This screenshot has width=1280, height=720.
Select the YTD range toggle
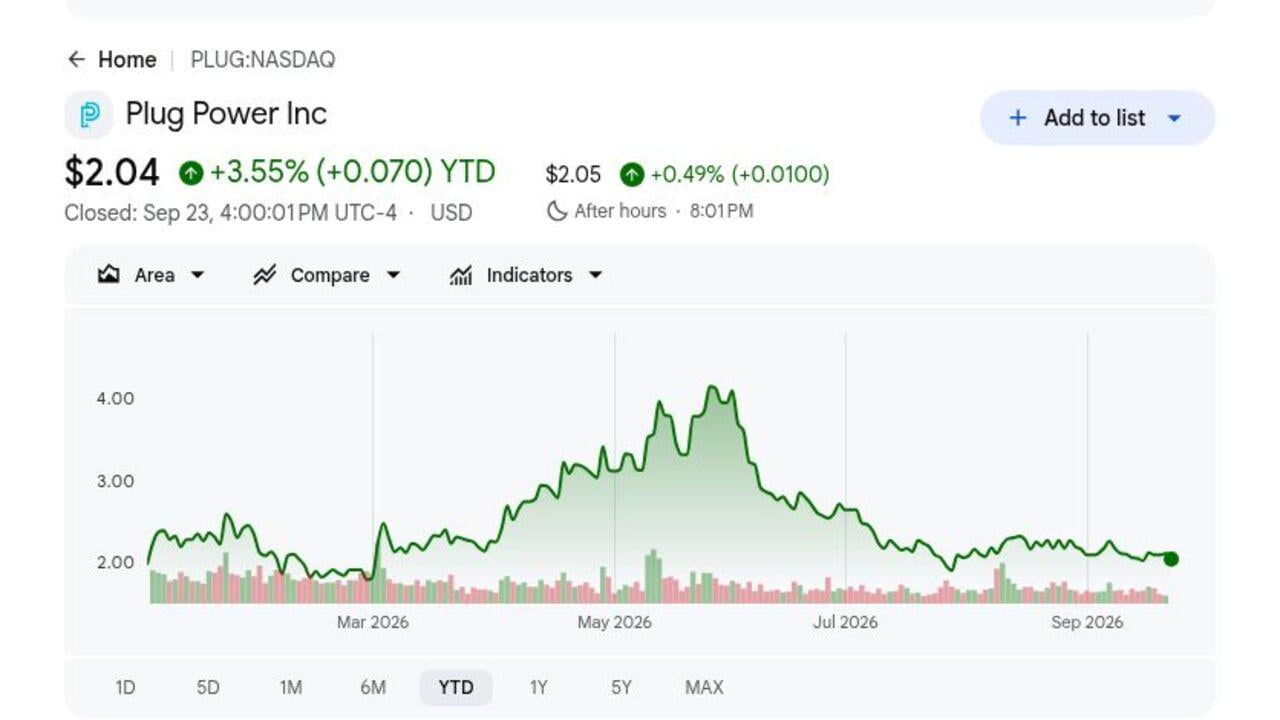point(456,687)
